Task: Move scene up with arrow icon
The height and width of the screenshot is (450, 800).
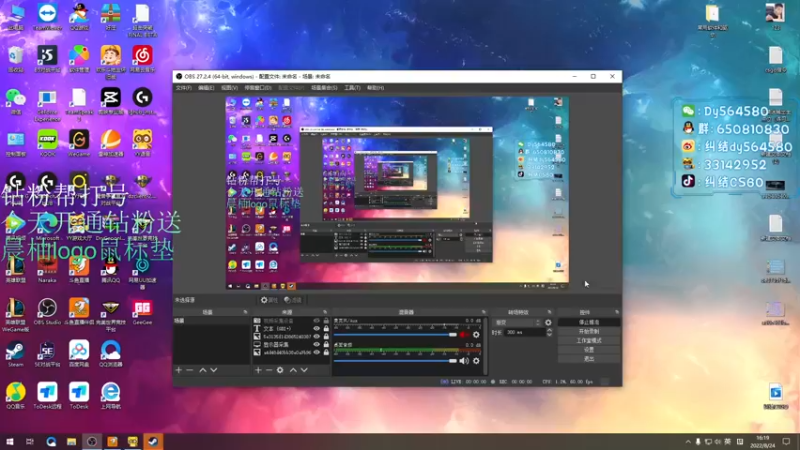Action: 203,370
